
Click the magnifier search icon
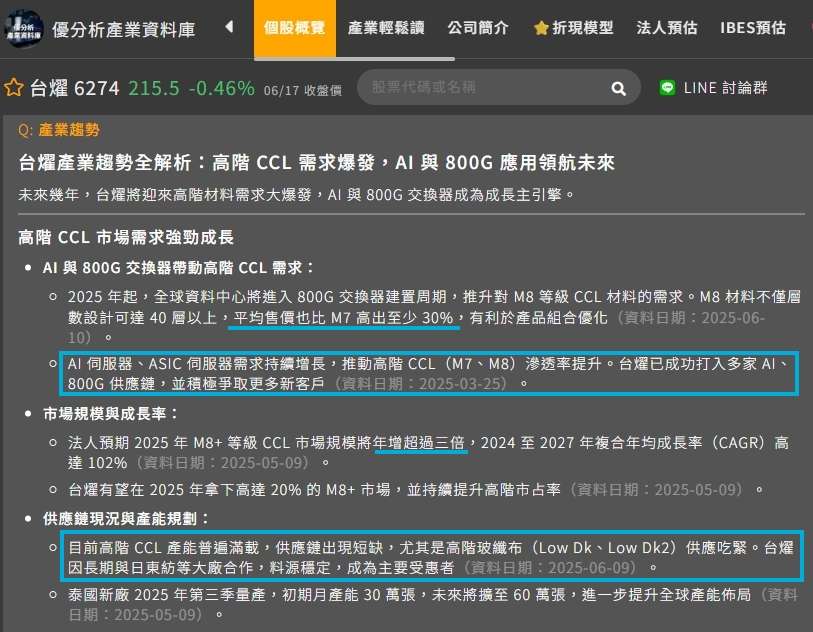pos(618,88)
